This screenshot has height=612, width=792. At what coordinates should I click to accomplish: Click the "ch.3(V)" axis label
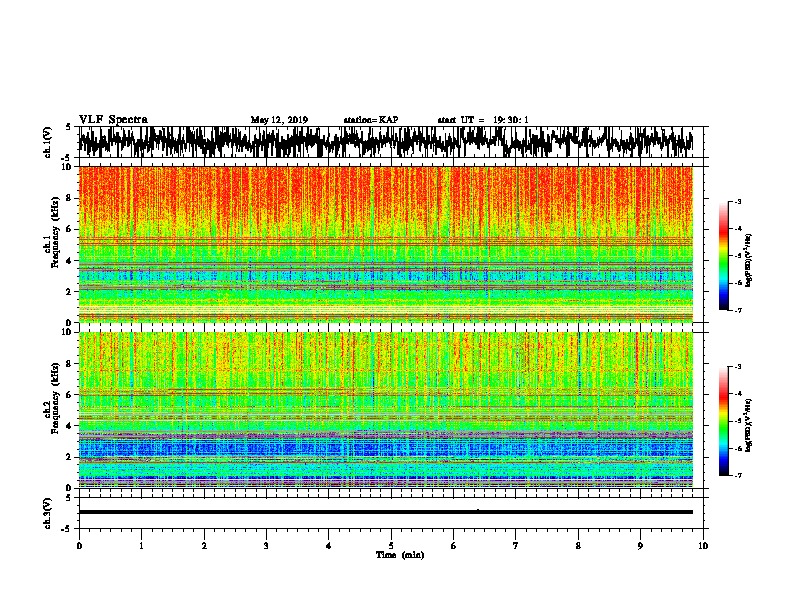48,514
